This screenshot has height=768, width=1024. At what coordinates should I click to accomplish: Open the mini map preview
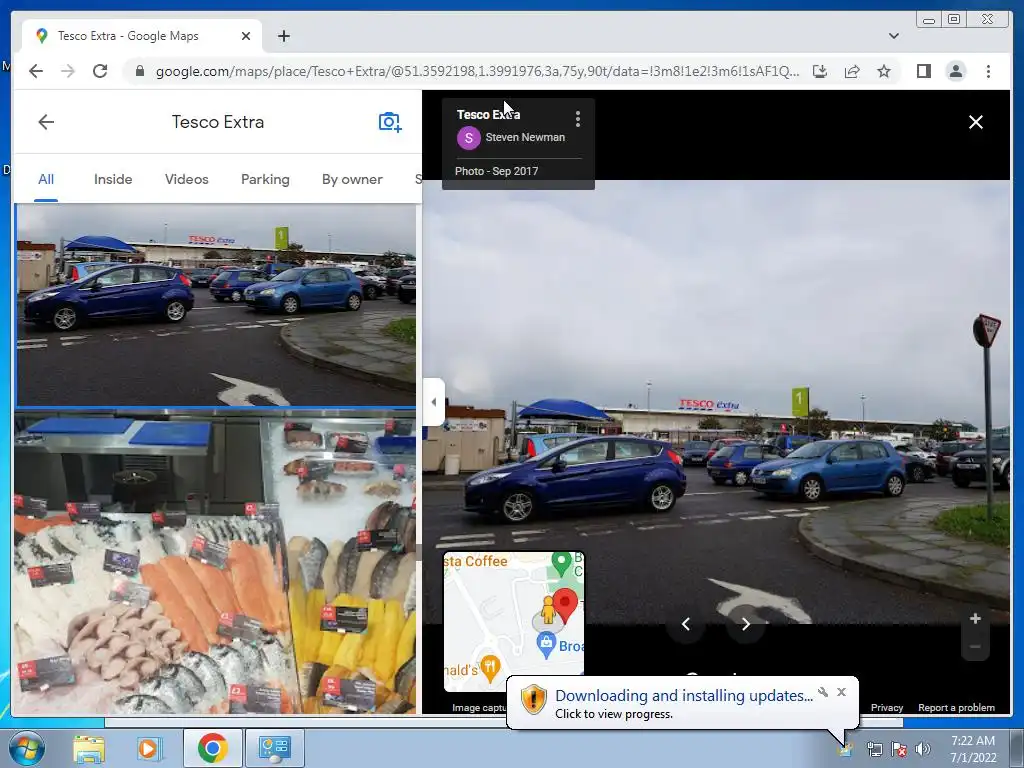[x=514, y=621]
